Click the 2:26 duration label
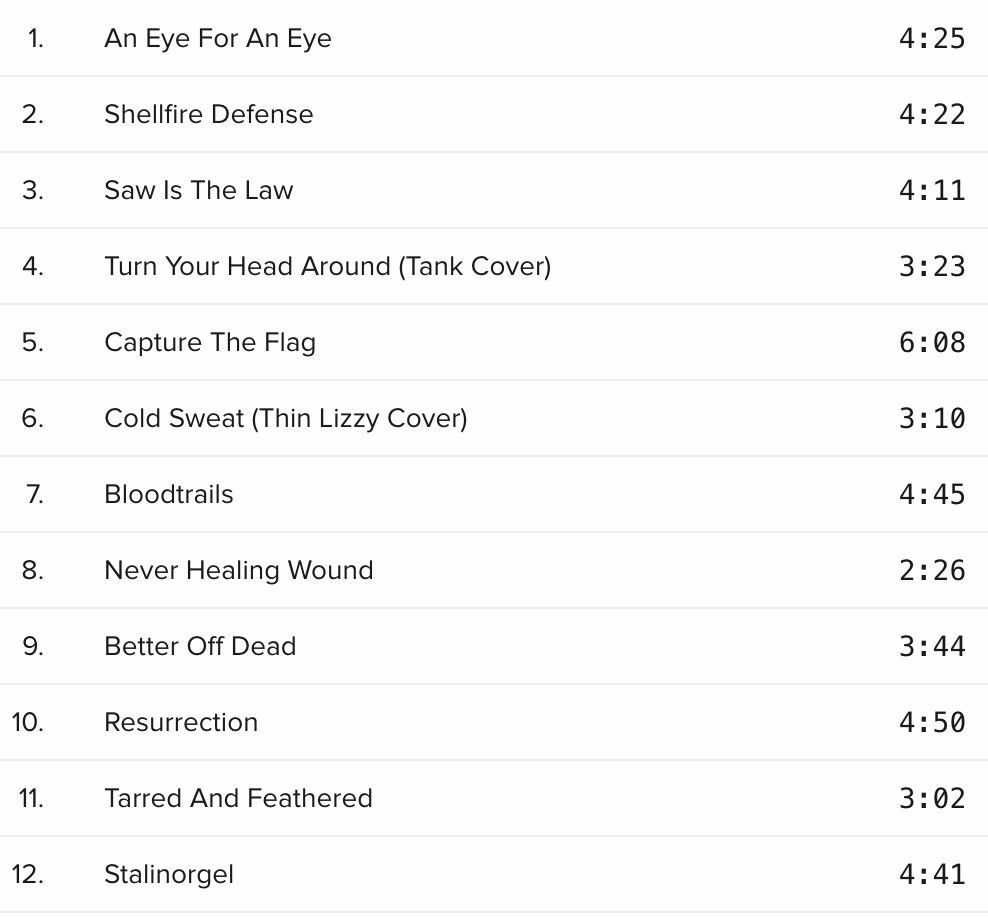 click(932, 571)
